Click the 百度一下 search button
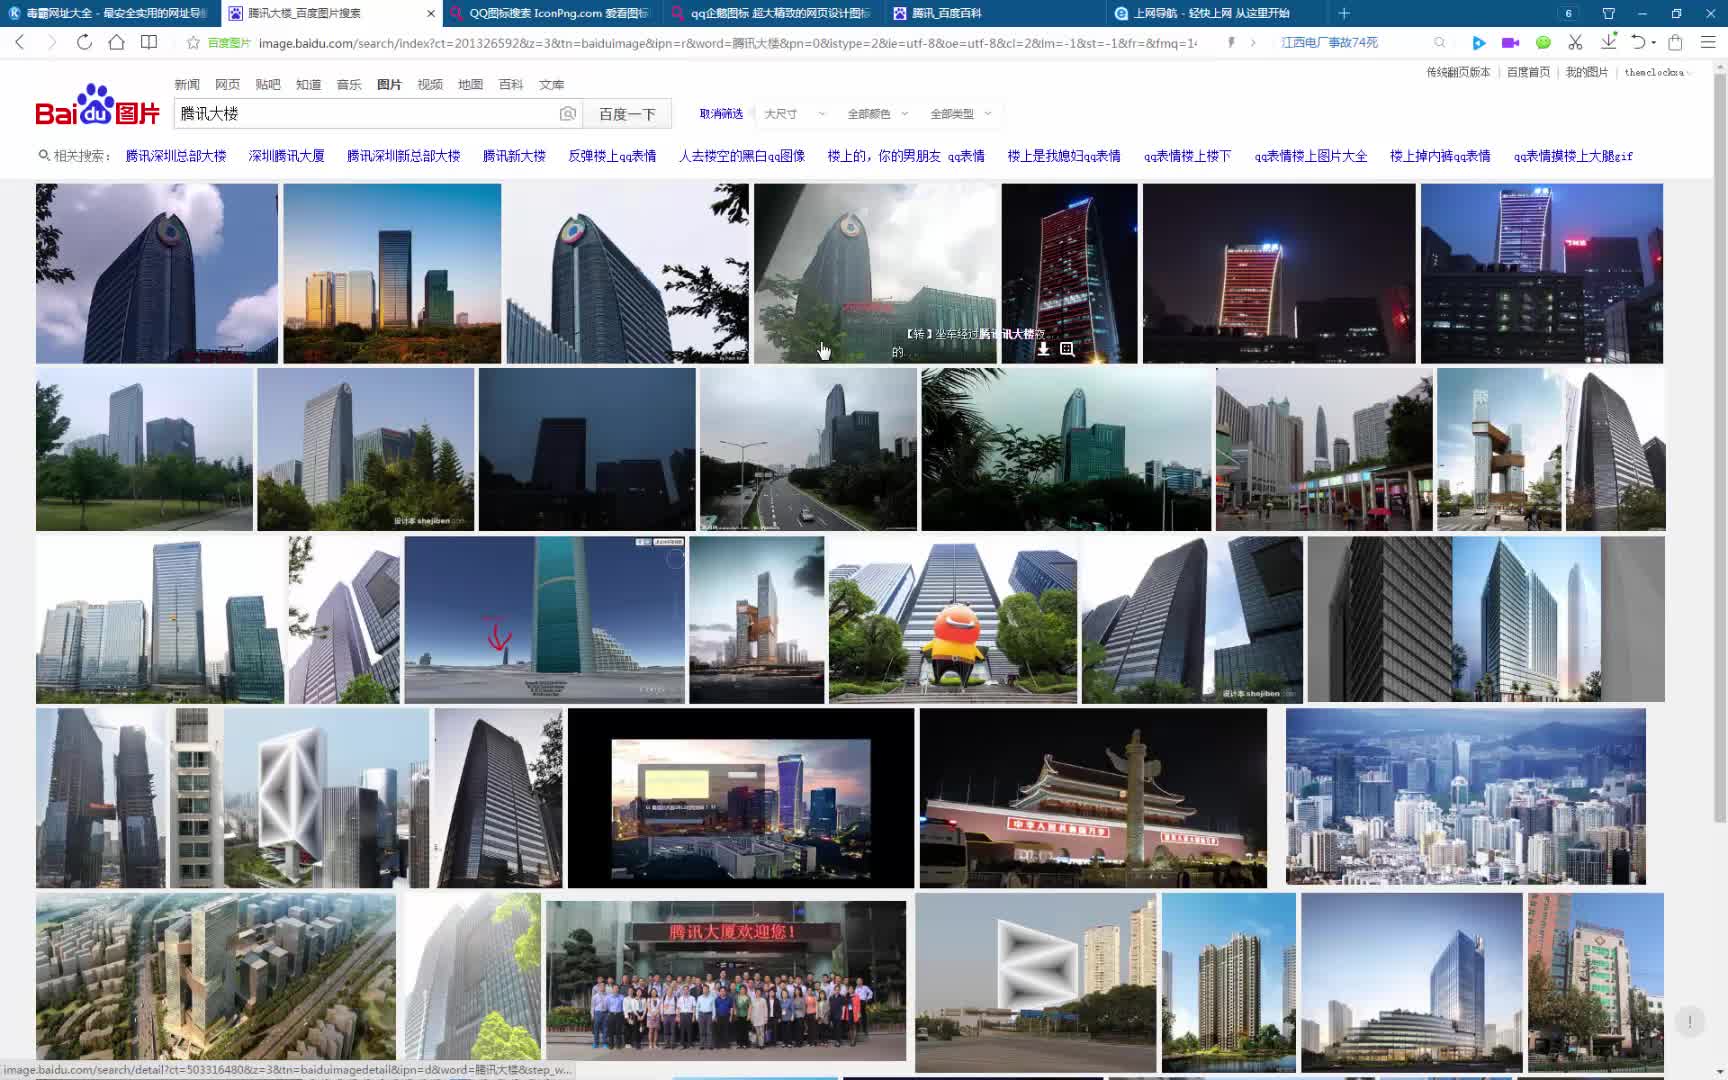Viewport: 1728px width, 1080px height. click(x=627, y=113)
